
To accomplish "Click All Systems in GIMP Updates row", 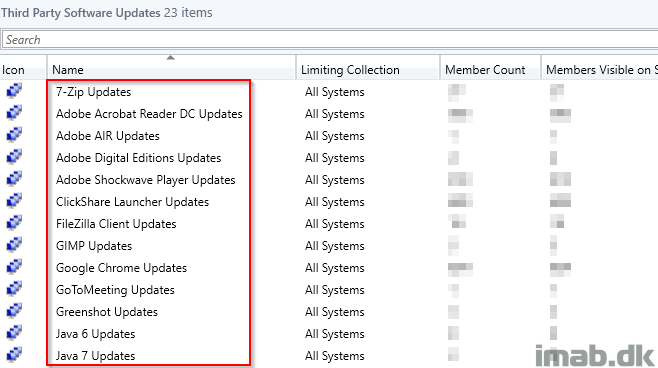I will tap(334, 246).
